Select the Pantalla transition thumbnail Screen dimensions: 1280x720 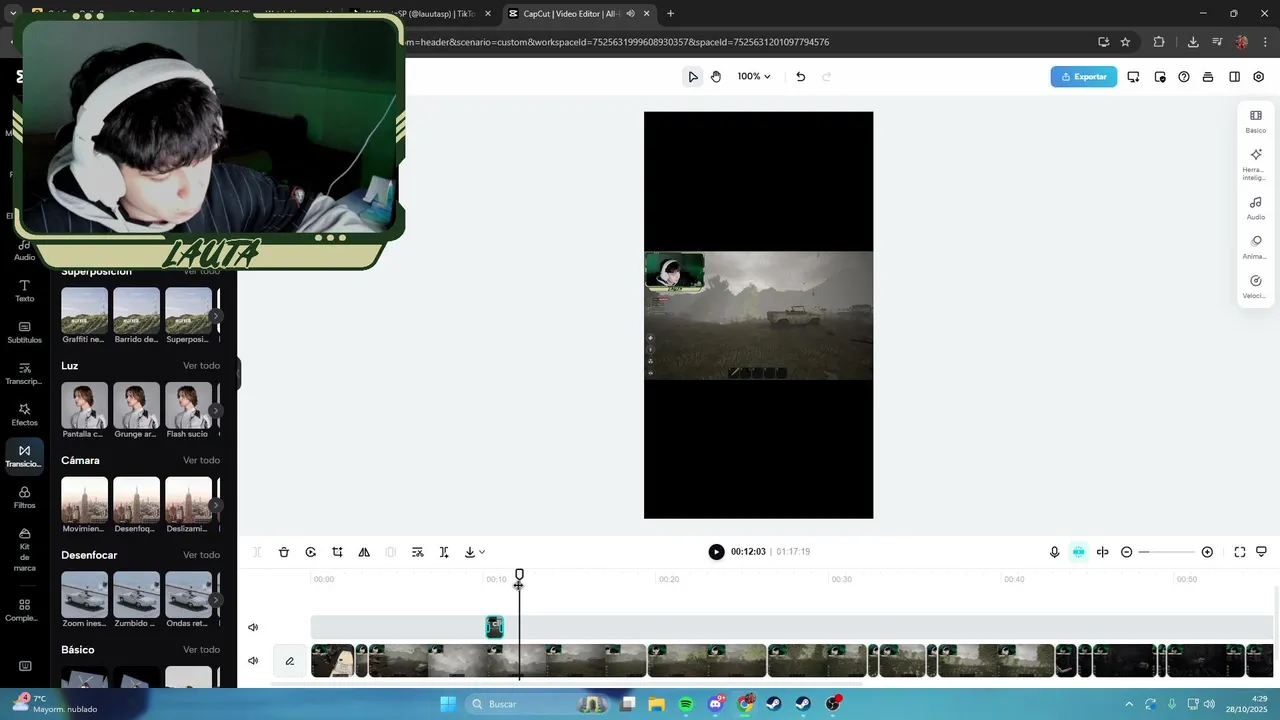84,405
